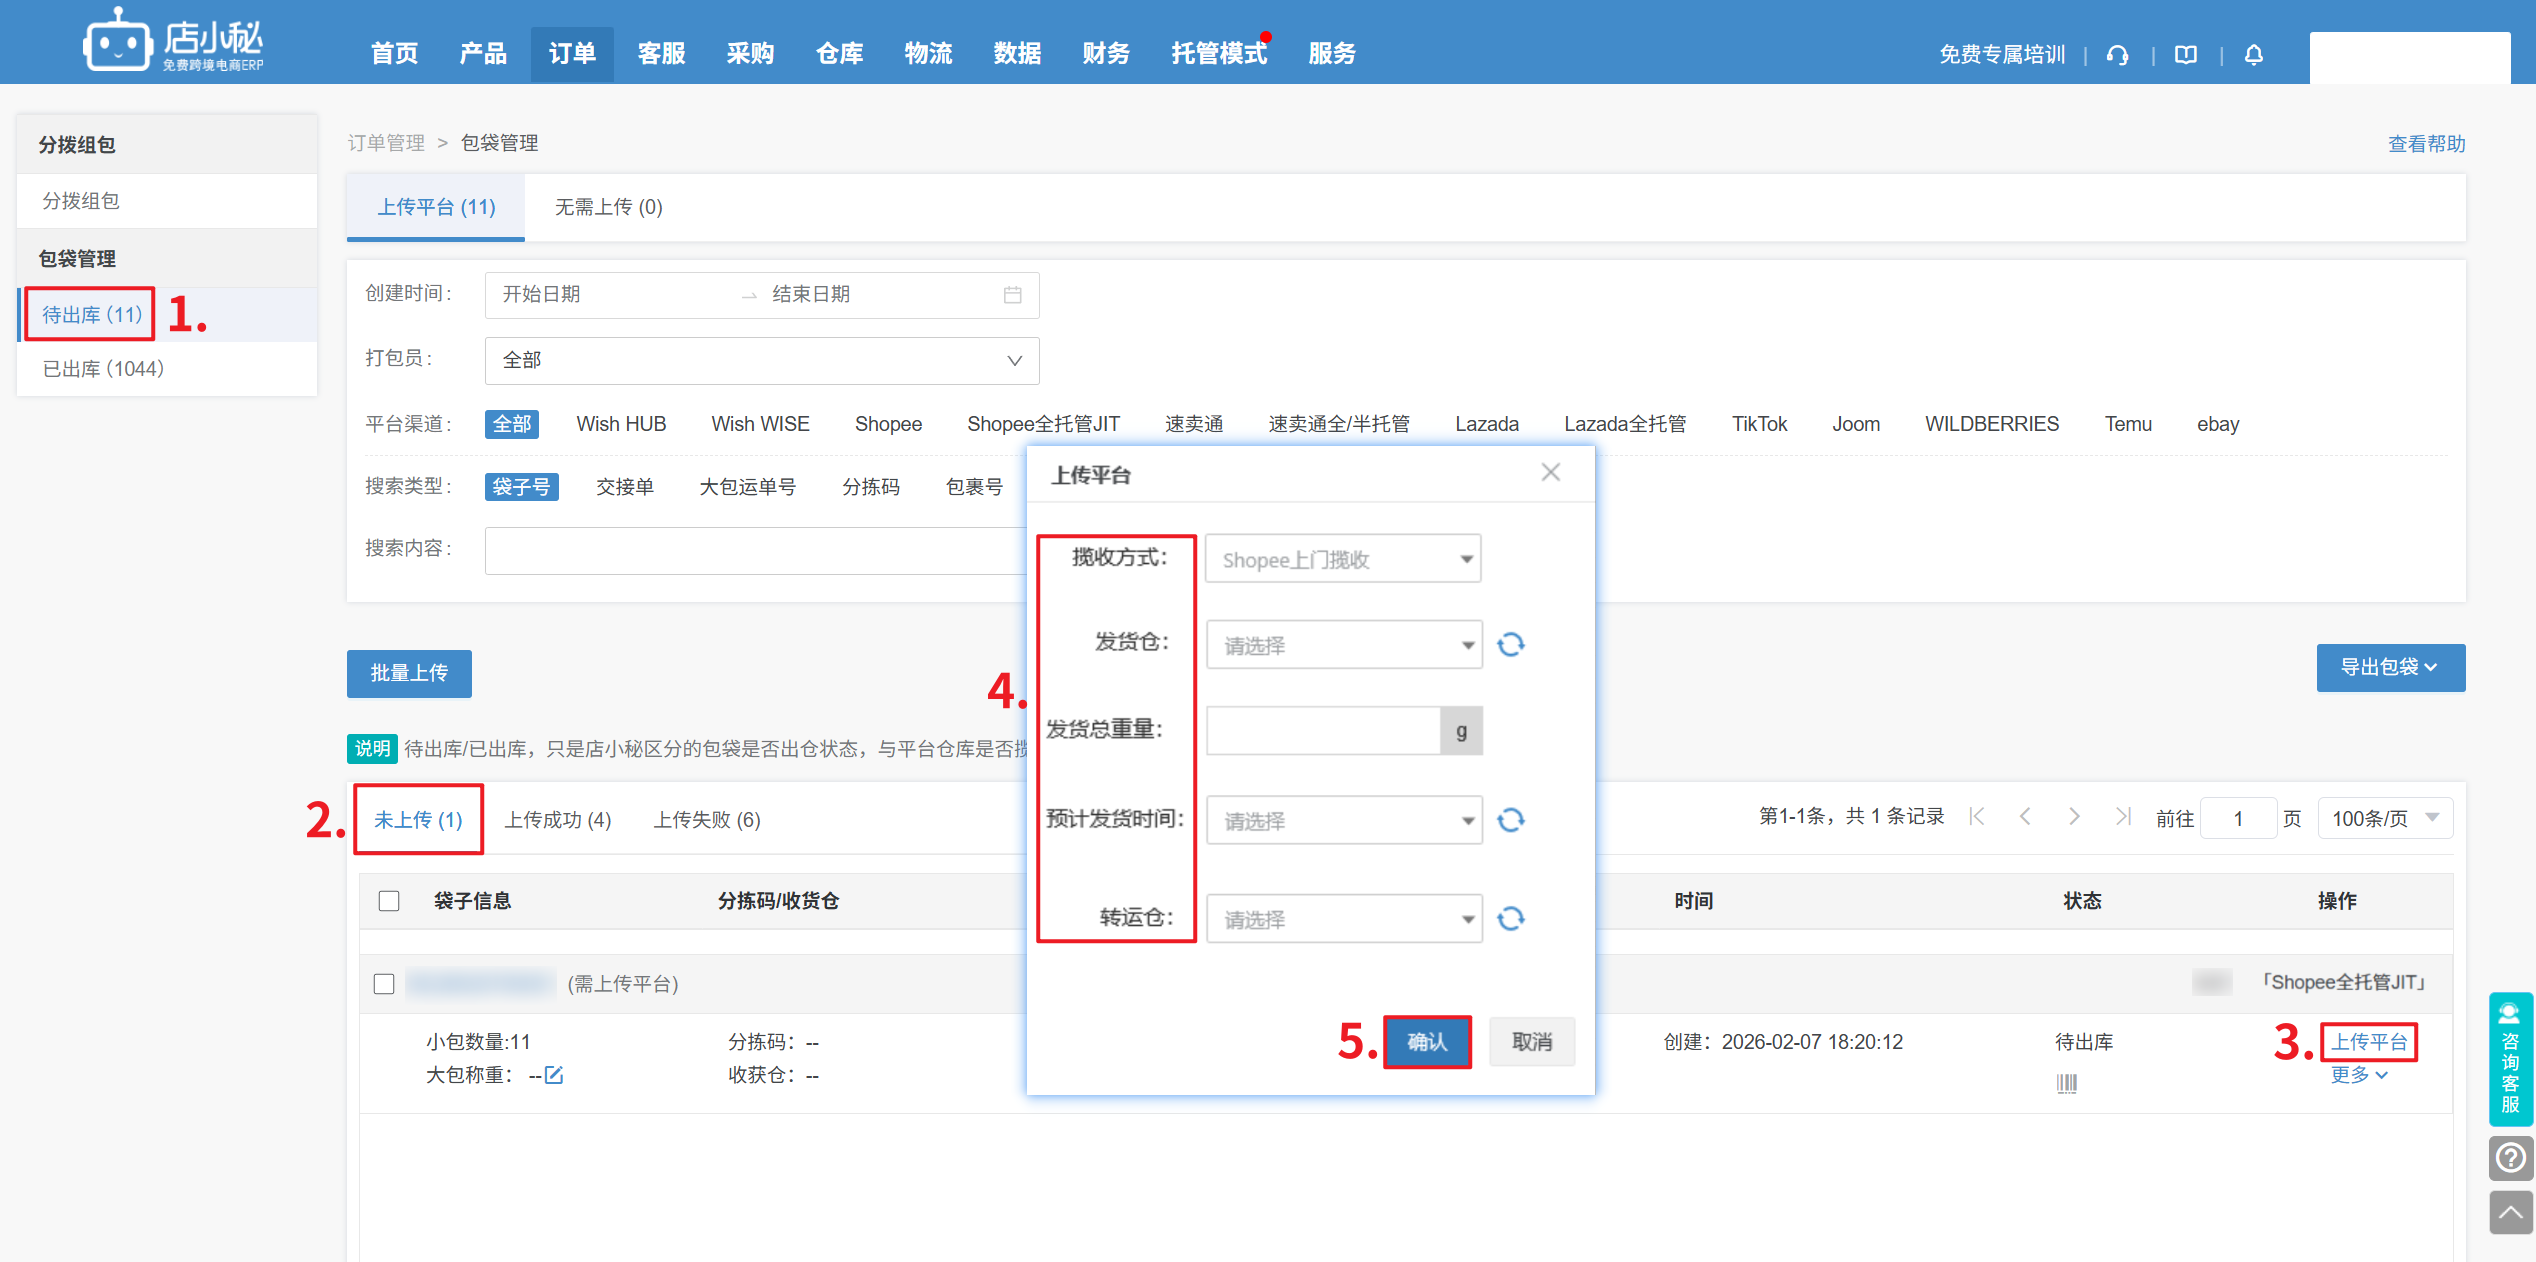Click the notification bell icon
The height and width of the screenshot is (1262, 2536).
coord(2253,55)
